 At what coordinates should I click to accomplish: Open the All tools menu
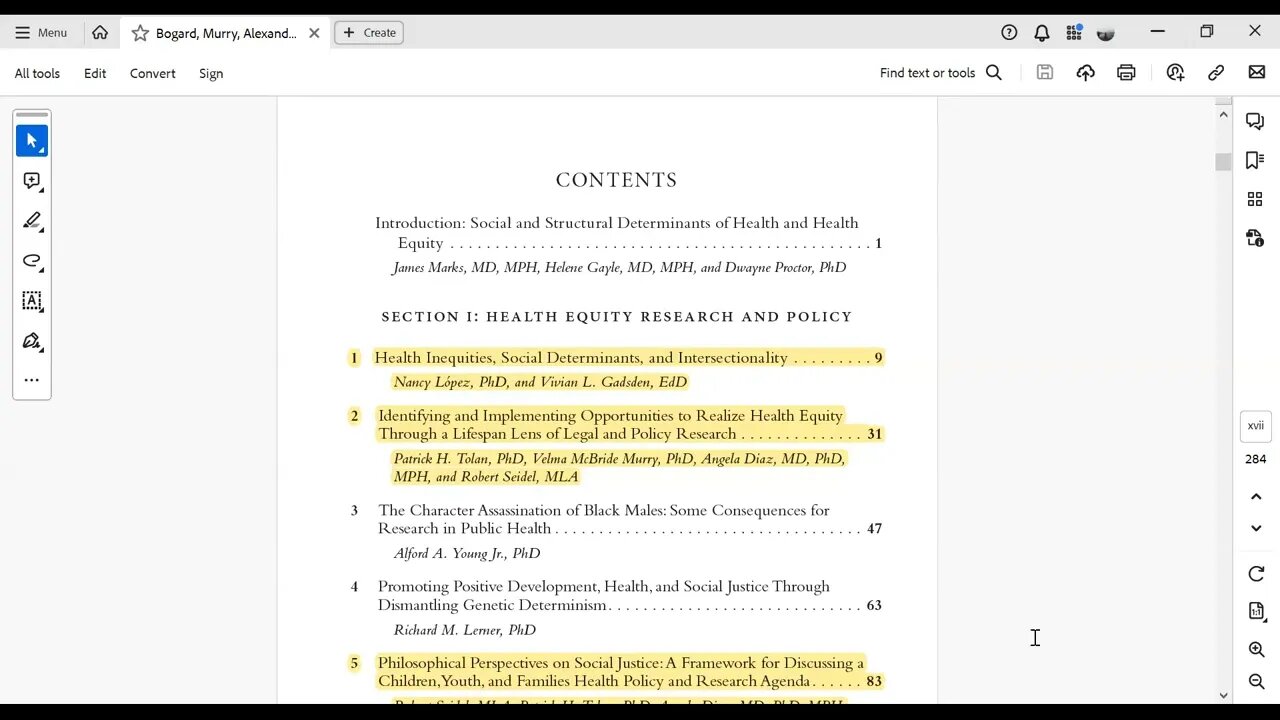pyautogui.click(x=37, y=73)
